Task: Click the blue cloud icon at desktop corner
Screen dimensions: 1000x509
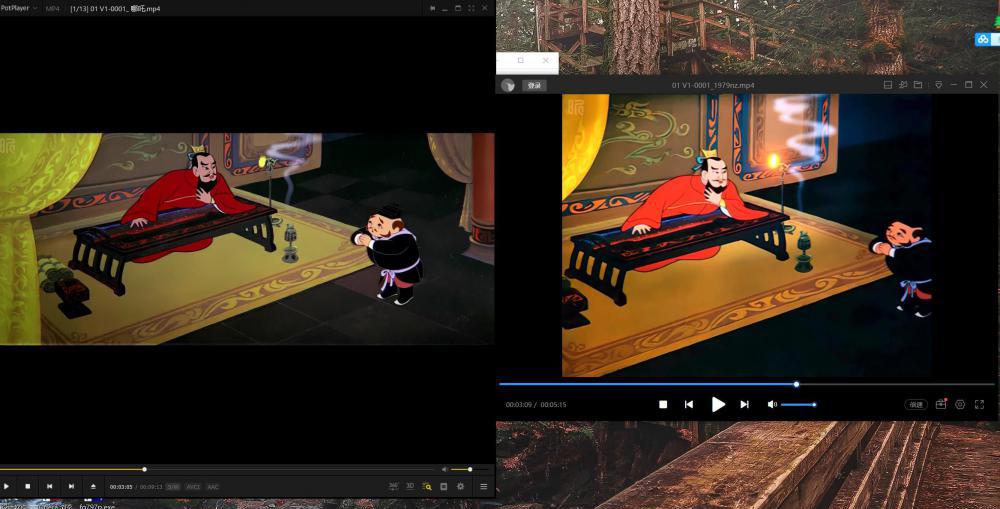Action: pos(982,40)
